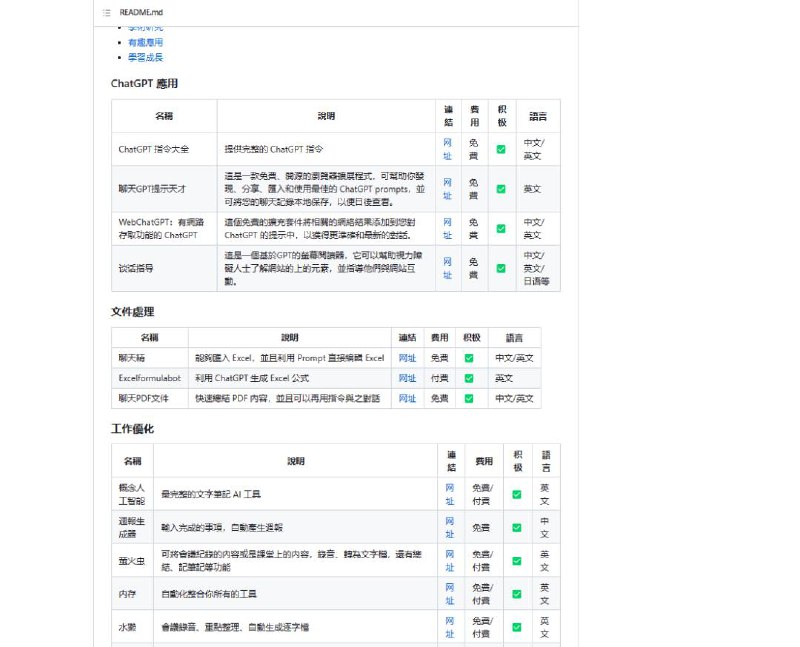Open the 網址 link for ChatGPT 指令大全
The height and width of the screenshot is (647, 800).
[x=447, y=150]
